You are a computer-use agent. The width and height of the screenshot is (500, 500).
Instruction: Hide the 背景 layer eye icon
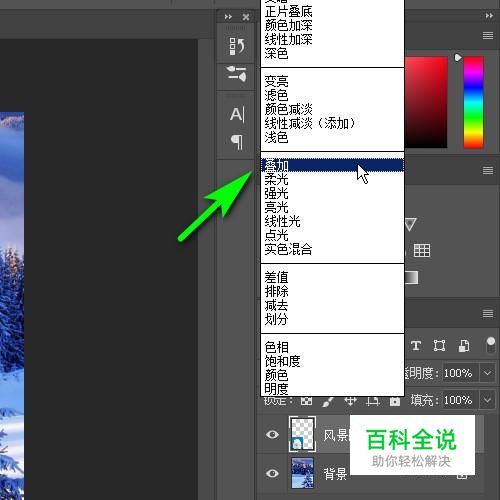[x=272, y=473]
